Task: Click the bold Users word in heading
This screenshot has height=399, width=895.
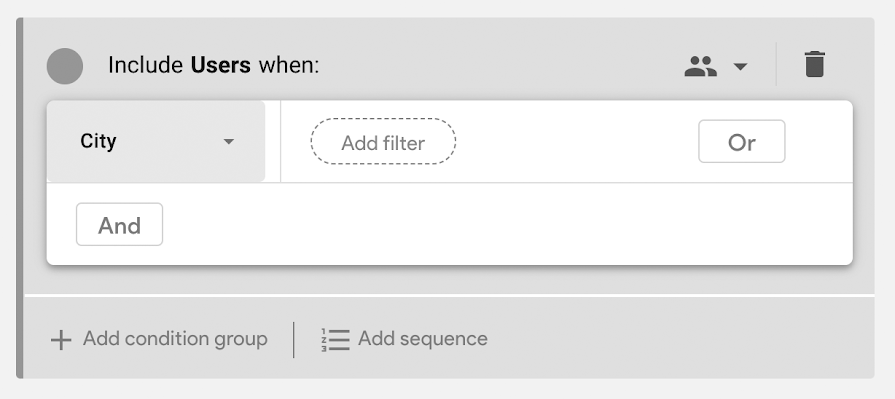Action: pos(220,65)
